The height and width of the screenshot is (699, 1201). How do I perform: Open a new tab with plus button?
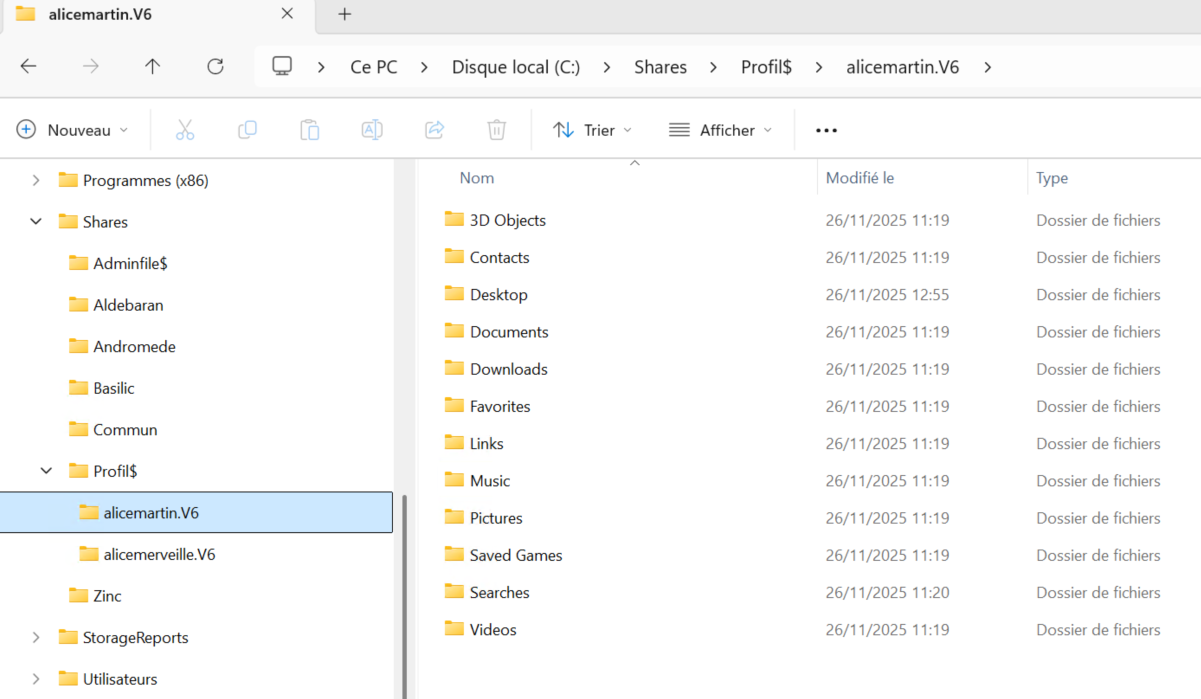[345, 14]
